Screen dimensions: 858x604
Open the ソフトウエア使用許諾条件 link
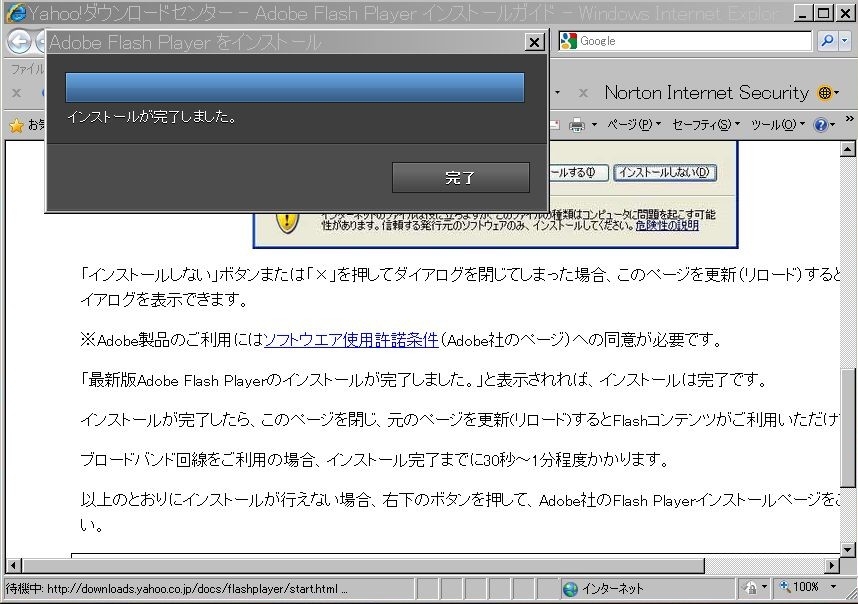tap(351, 340)
